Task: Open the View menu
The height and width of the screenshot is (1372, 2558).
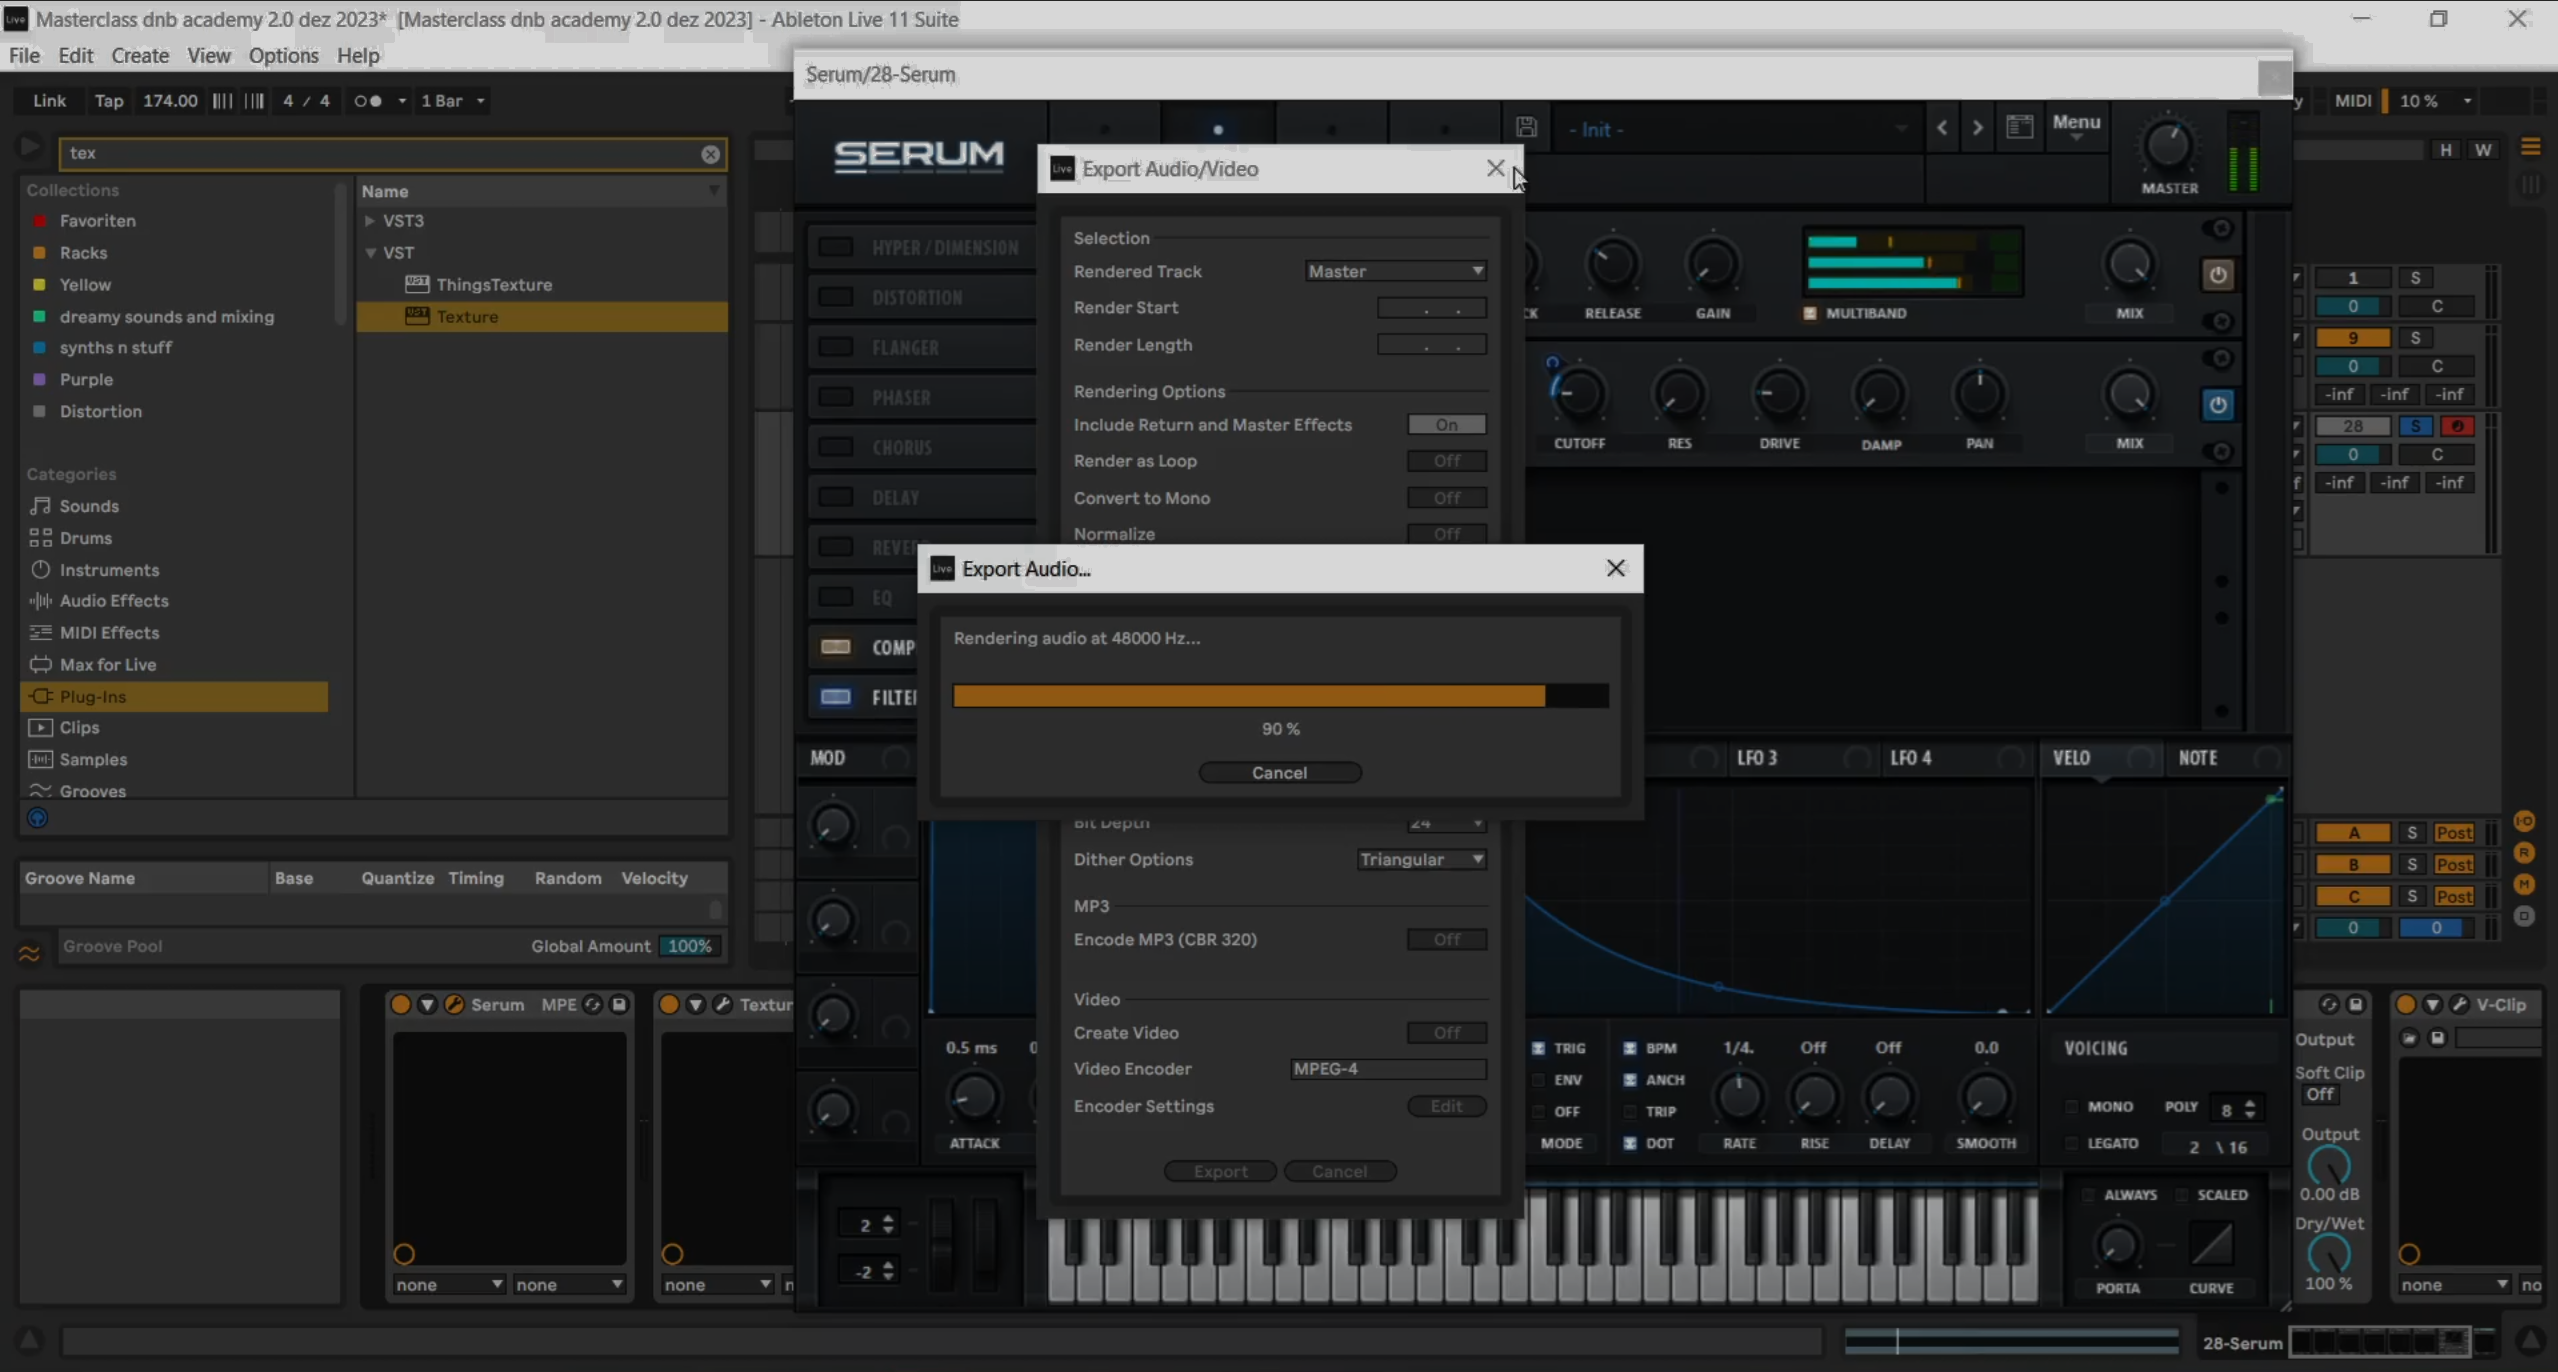Action: coord(209,55)
